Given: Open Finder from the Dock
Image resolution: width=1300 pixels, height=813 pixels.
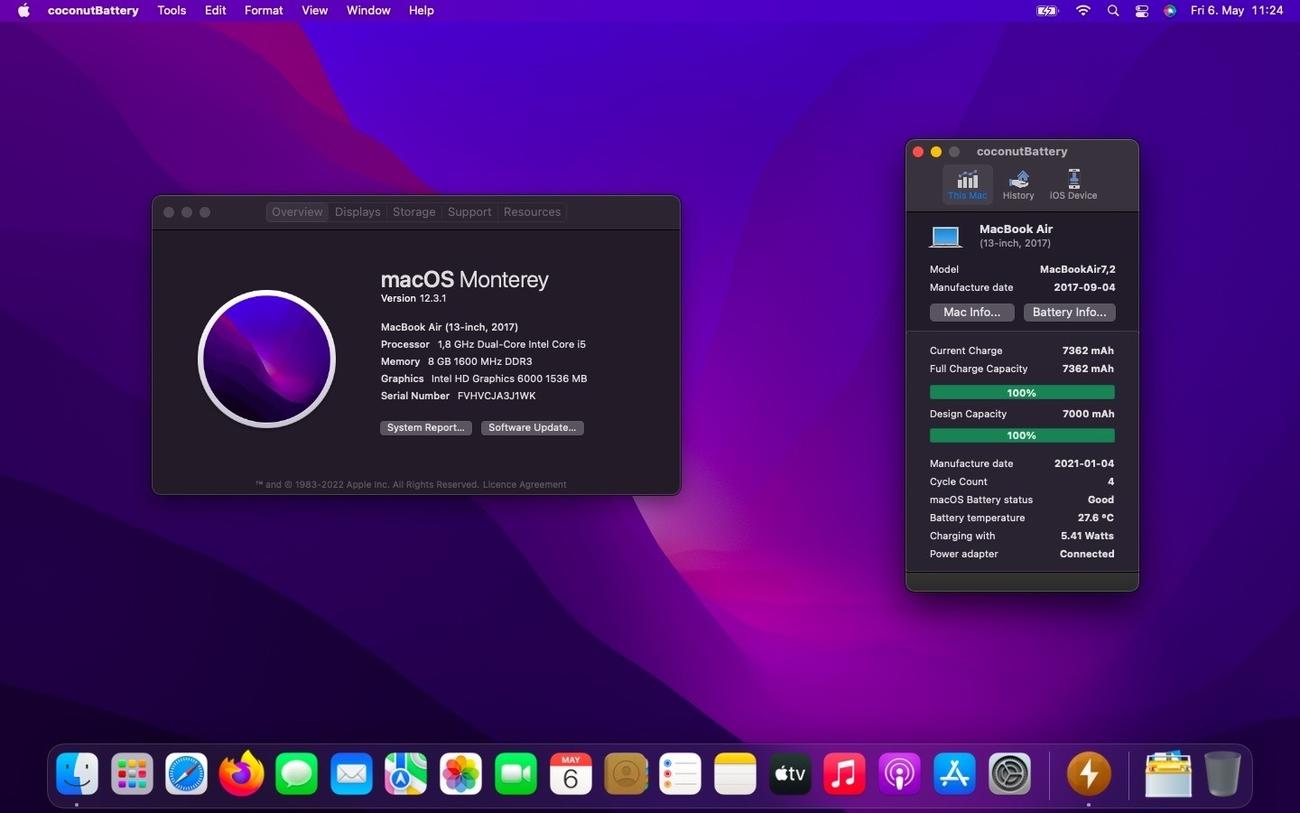Looking at the screenshot, I should [77, 774].
